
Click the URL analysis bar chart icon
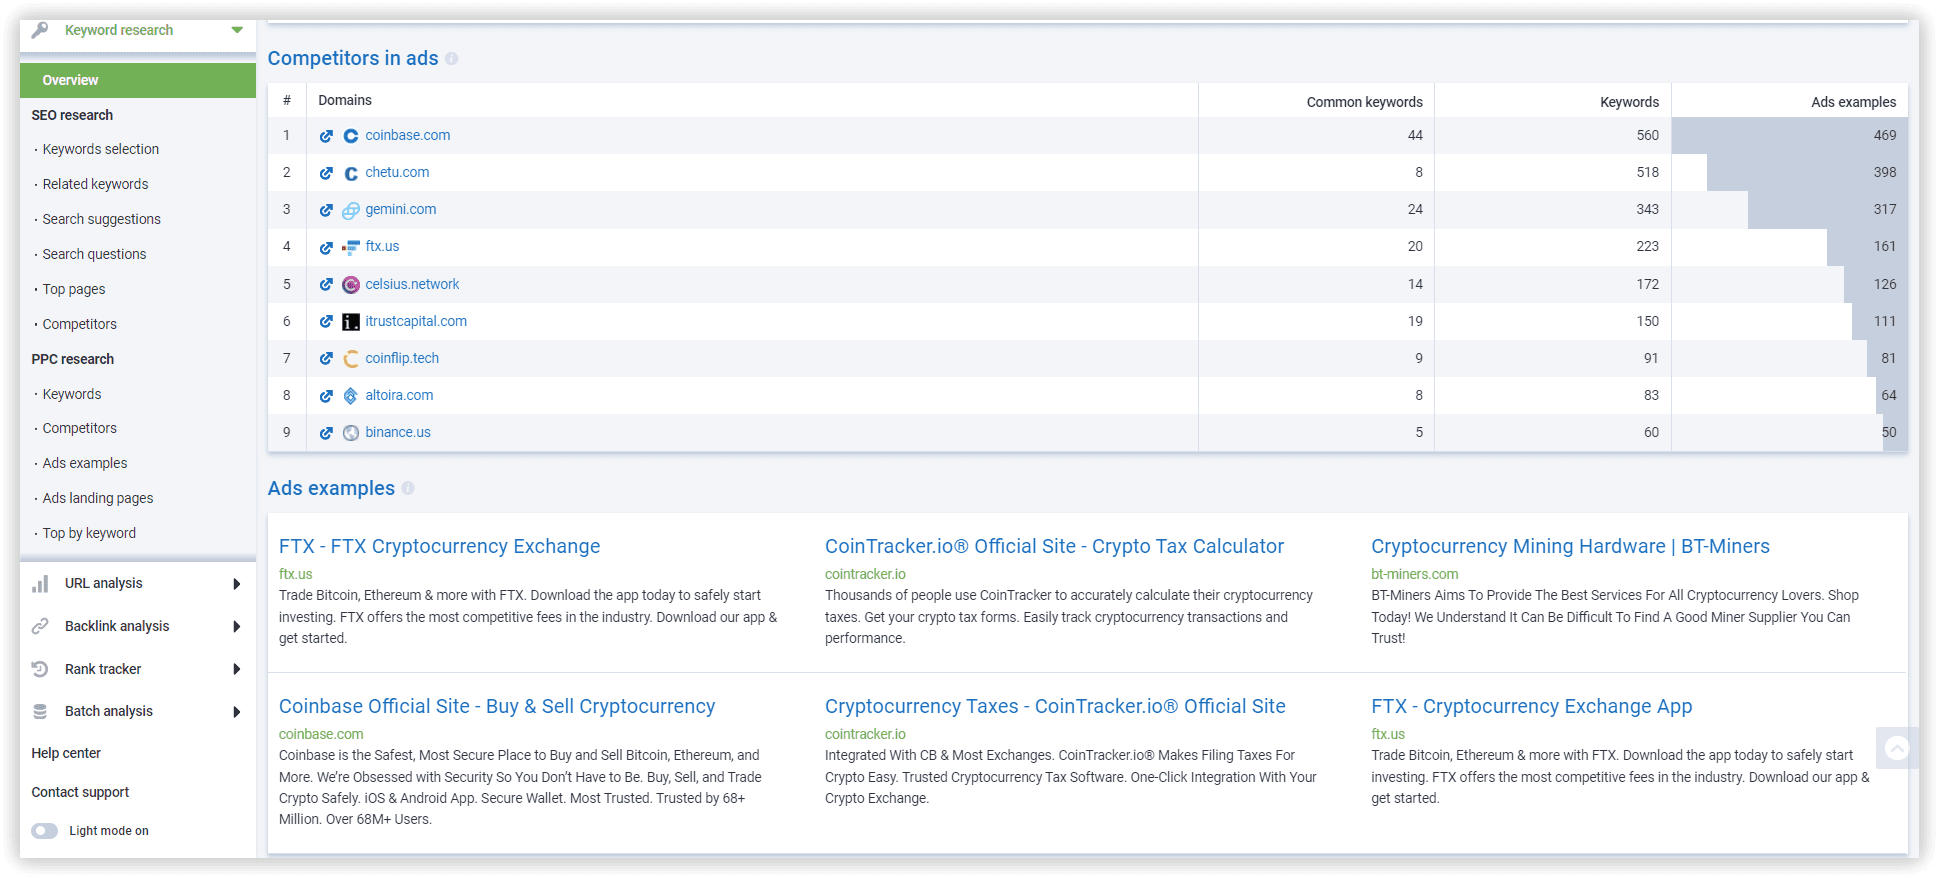[40, 584]
